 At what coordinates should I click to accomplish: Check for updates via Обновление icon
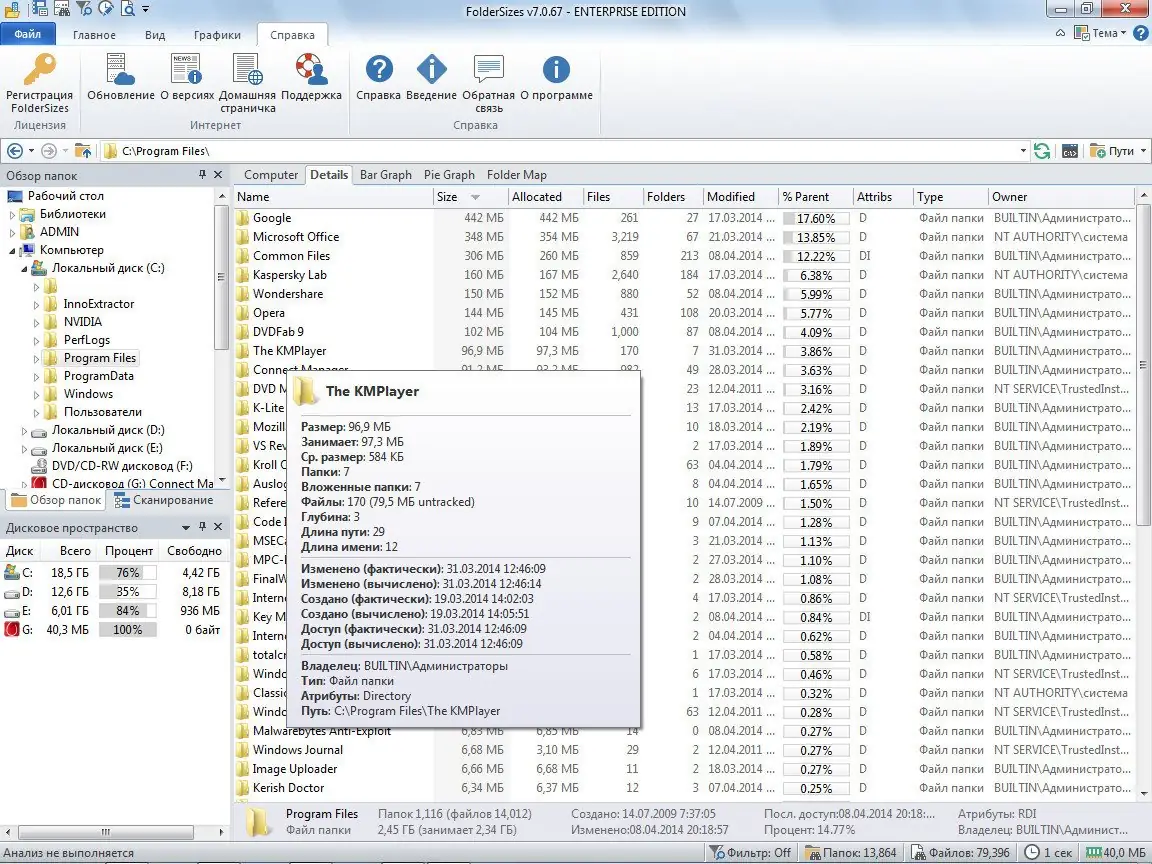(x=120, y=70)
